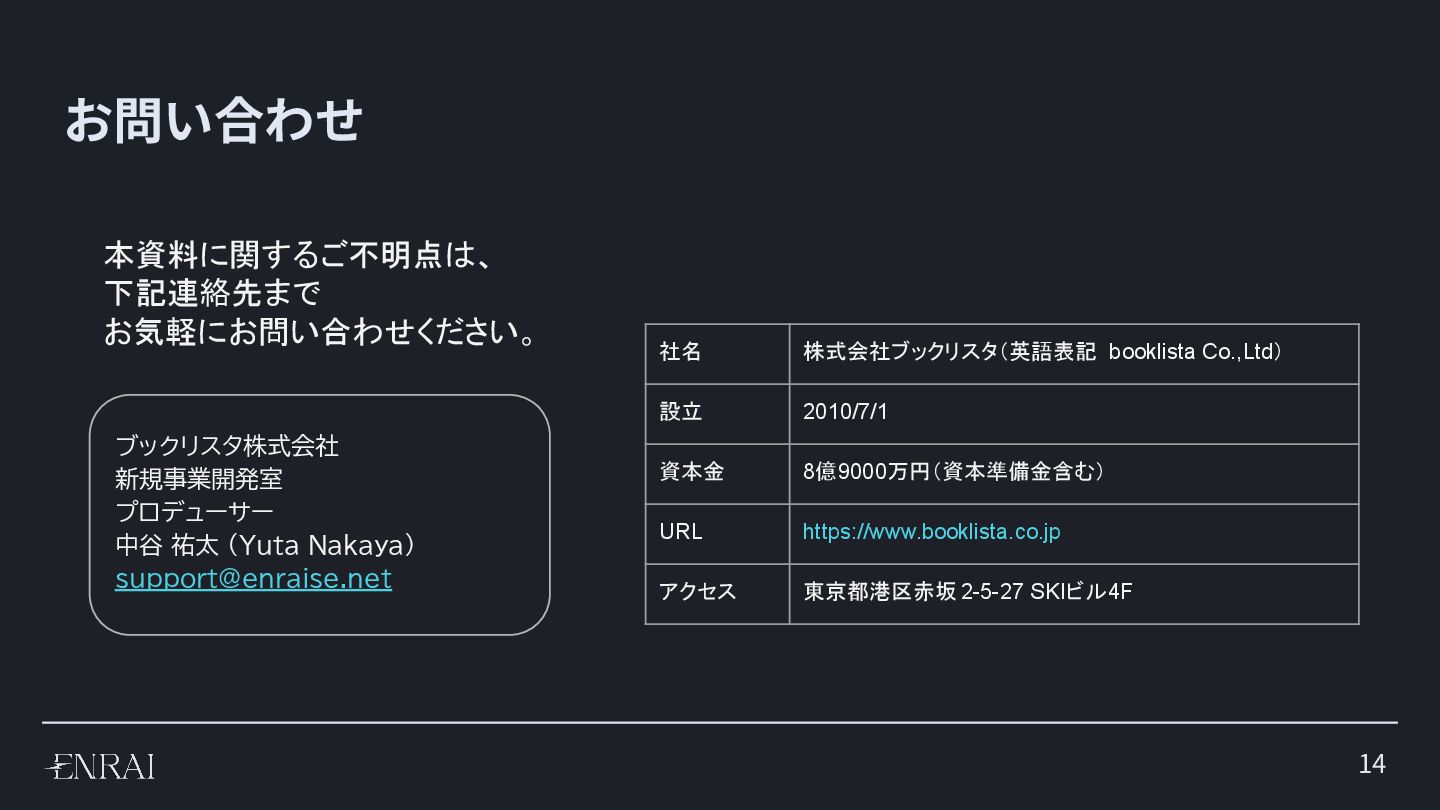Select the 中谷 祐太 (Yuta Nakaya) name

pos(265,546)
